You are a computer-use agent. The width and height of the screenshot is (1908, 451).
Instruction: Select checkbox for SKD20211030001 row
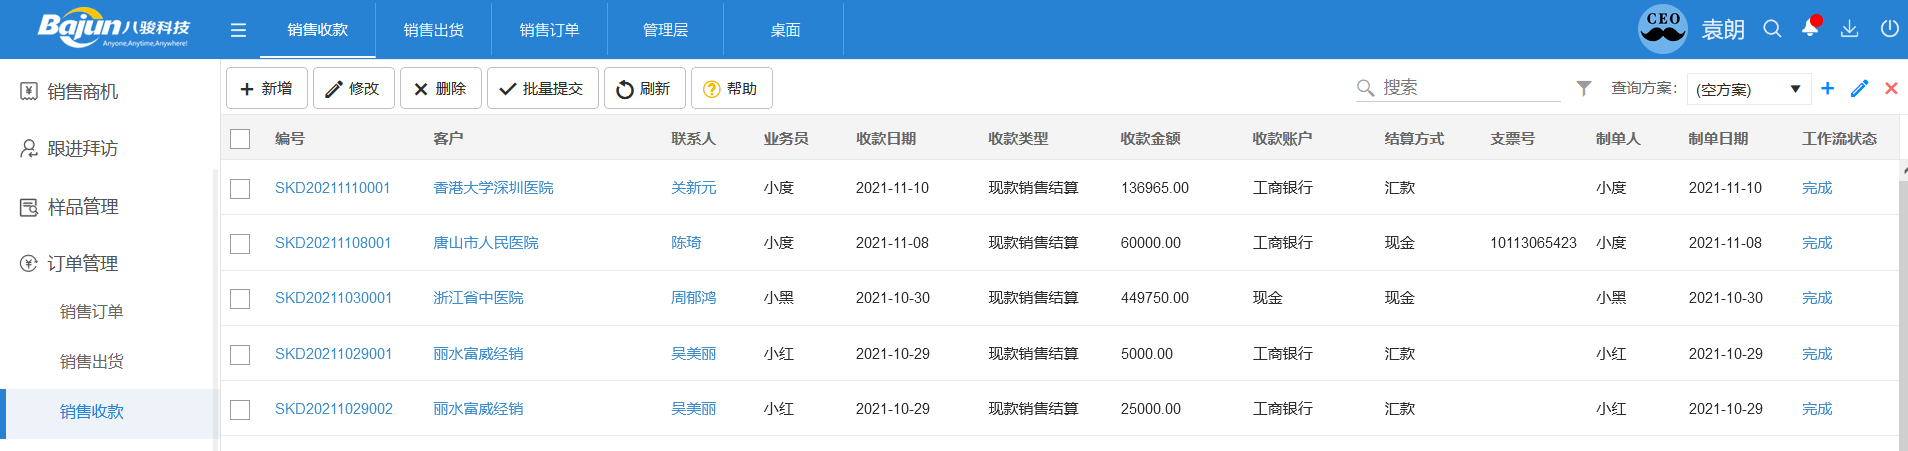pos(240,298)
